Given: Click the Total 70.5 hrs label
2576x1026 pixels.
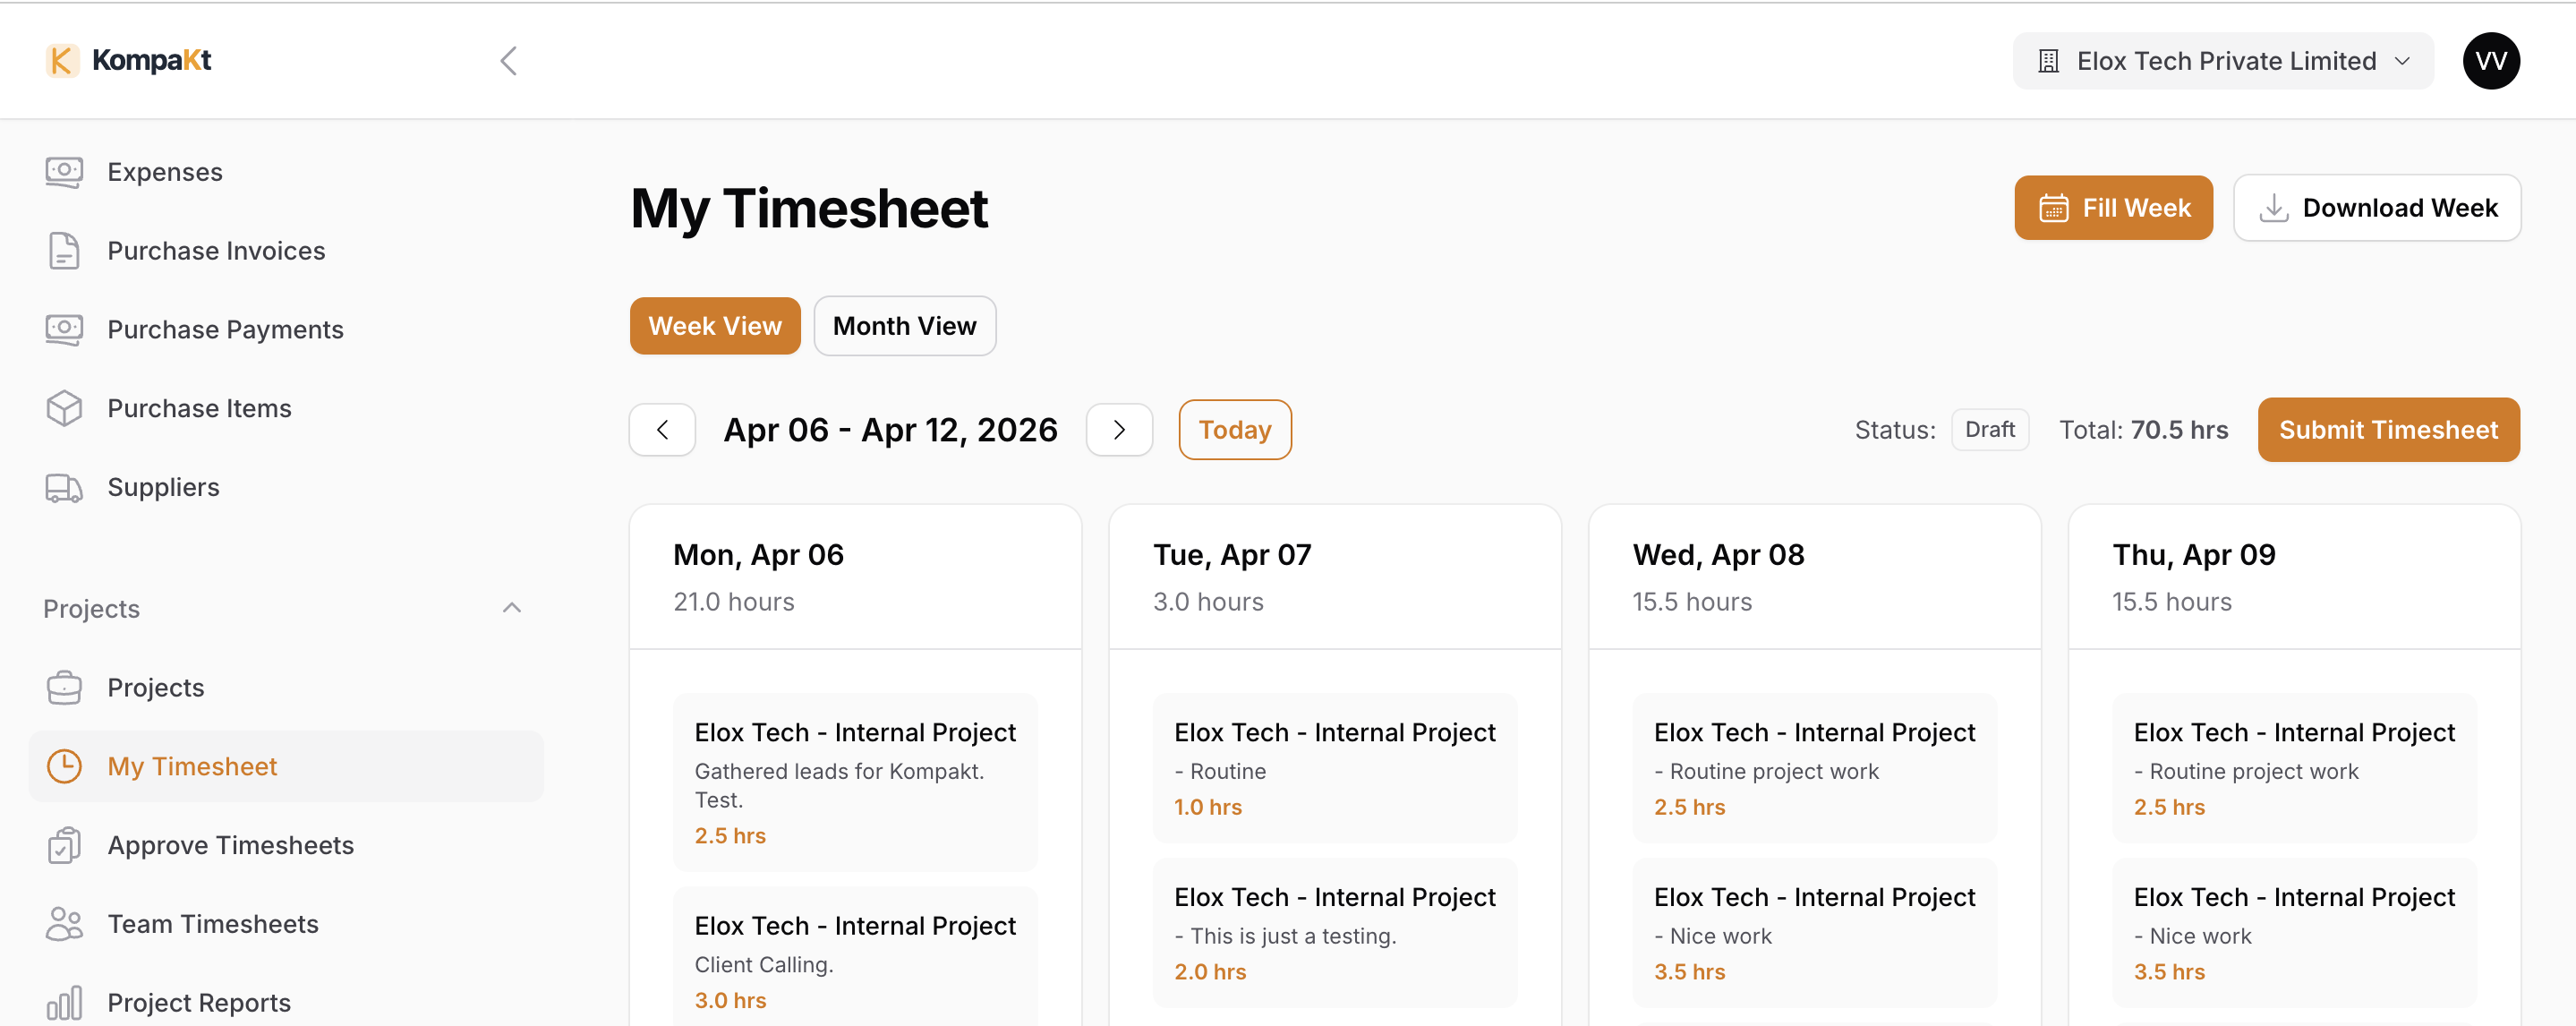Looking at the screenshot, I should tap(2143, 430).
